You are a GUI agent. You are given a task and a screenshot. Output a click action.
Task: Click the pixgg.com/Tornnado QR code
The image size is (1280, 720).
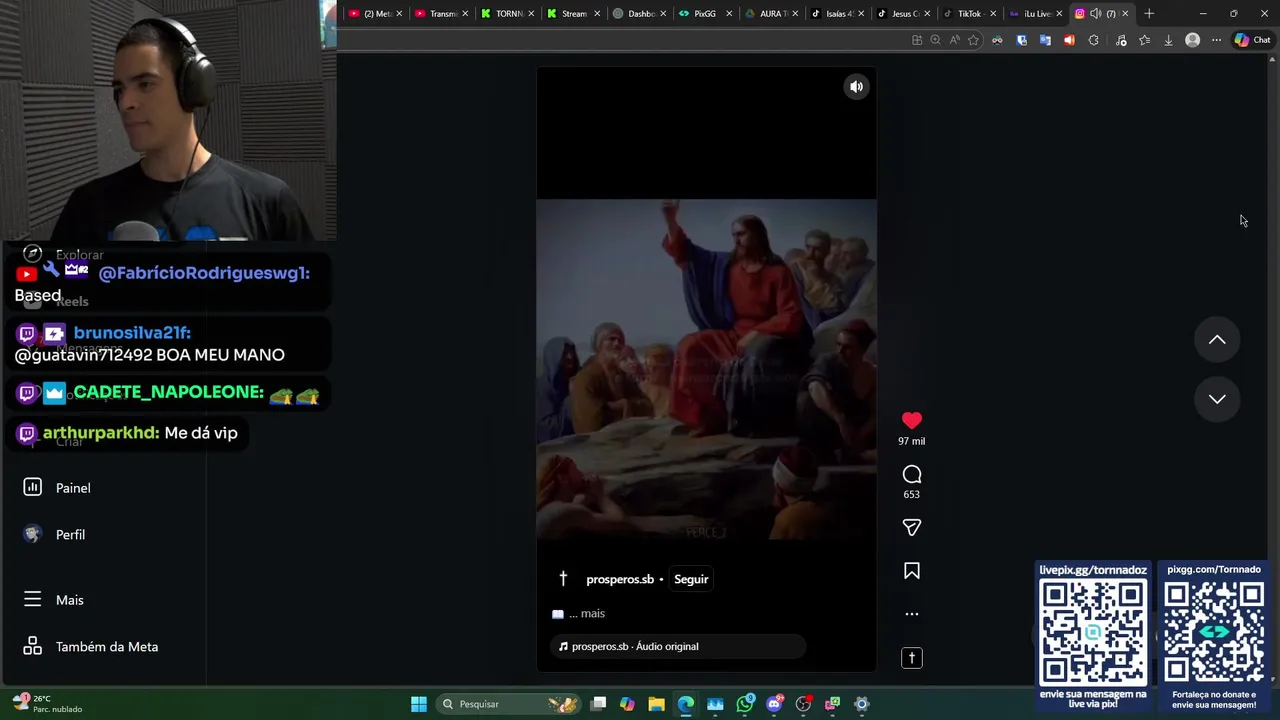coord(1214,633)
